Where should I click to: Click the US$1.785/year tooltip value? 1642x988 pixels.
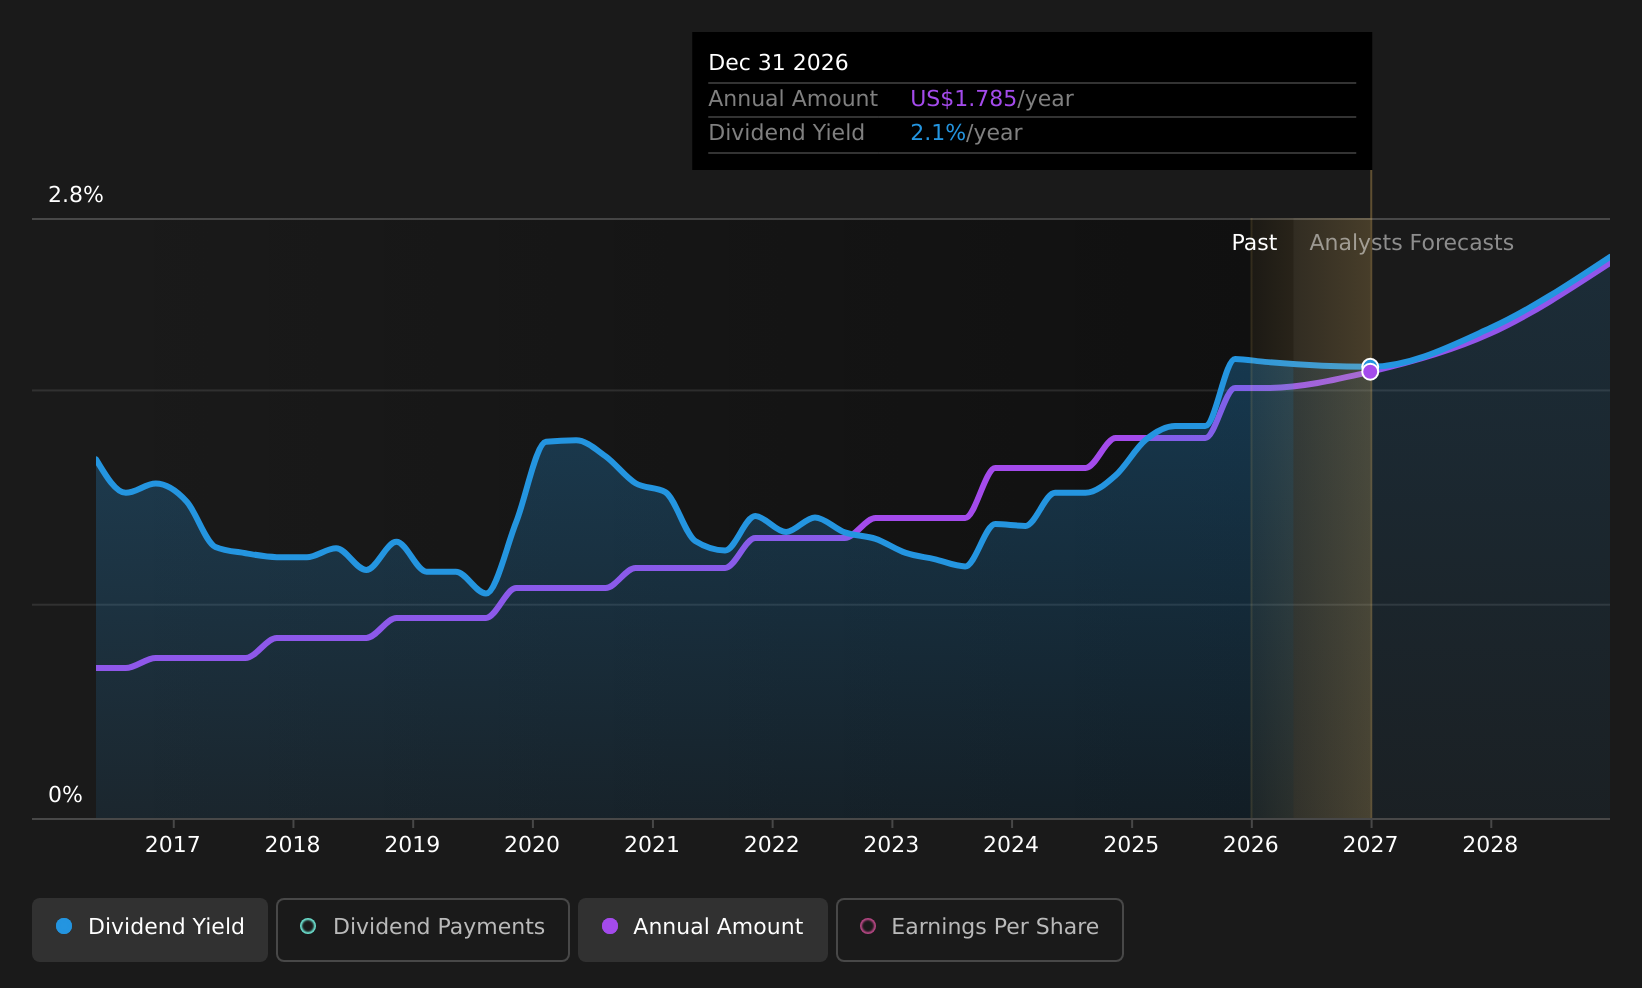(x=992, y=99)
